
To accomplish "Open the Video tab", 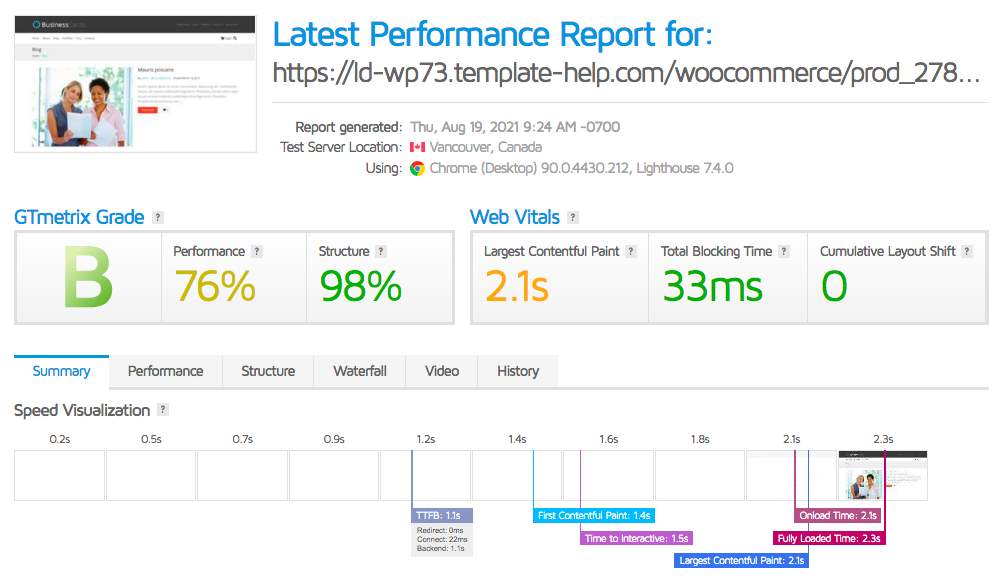I will pos(442,371).
